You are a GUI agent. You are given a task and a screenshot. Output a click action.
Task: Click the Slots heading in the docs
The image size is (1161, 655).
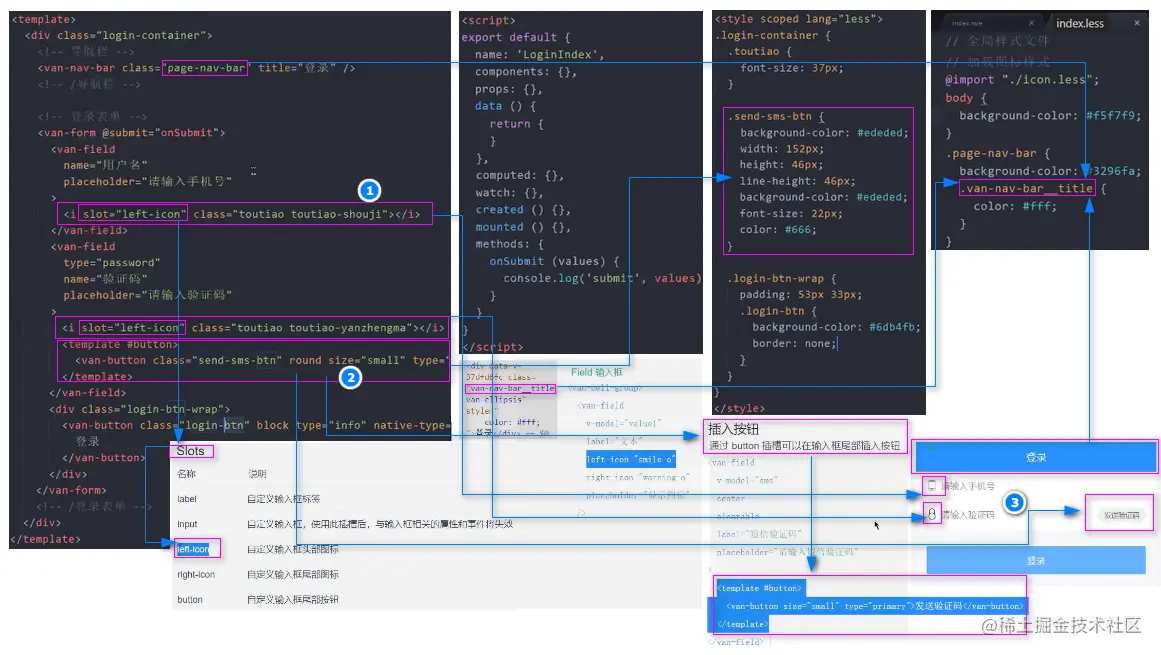click(x=190, y=451)
